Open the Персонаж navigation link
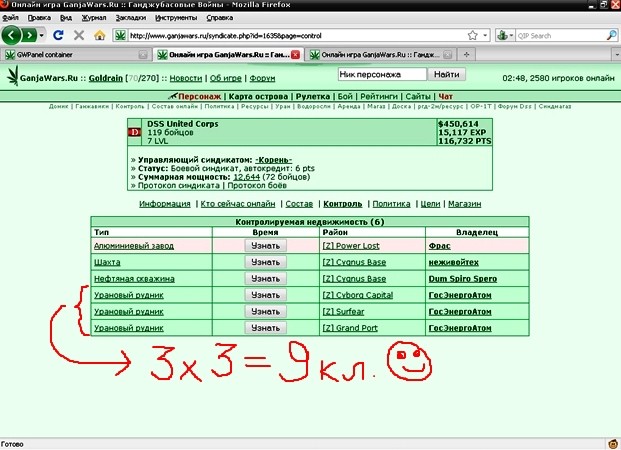The image size is (621, 450). click(x=199, y=96)
